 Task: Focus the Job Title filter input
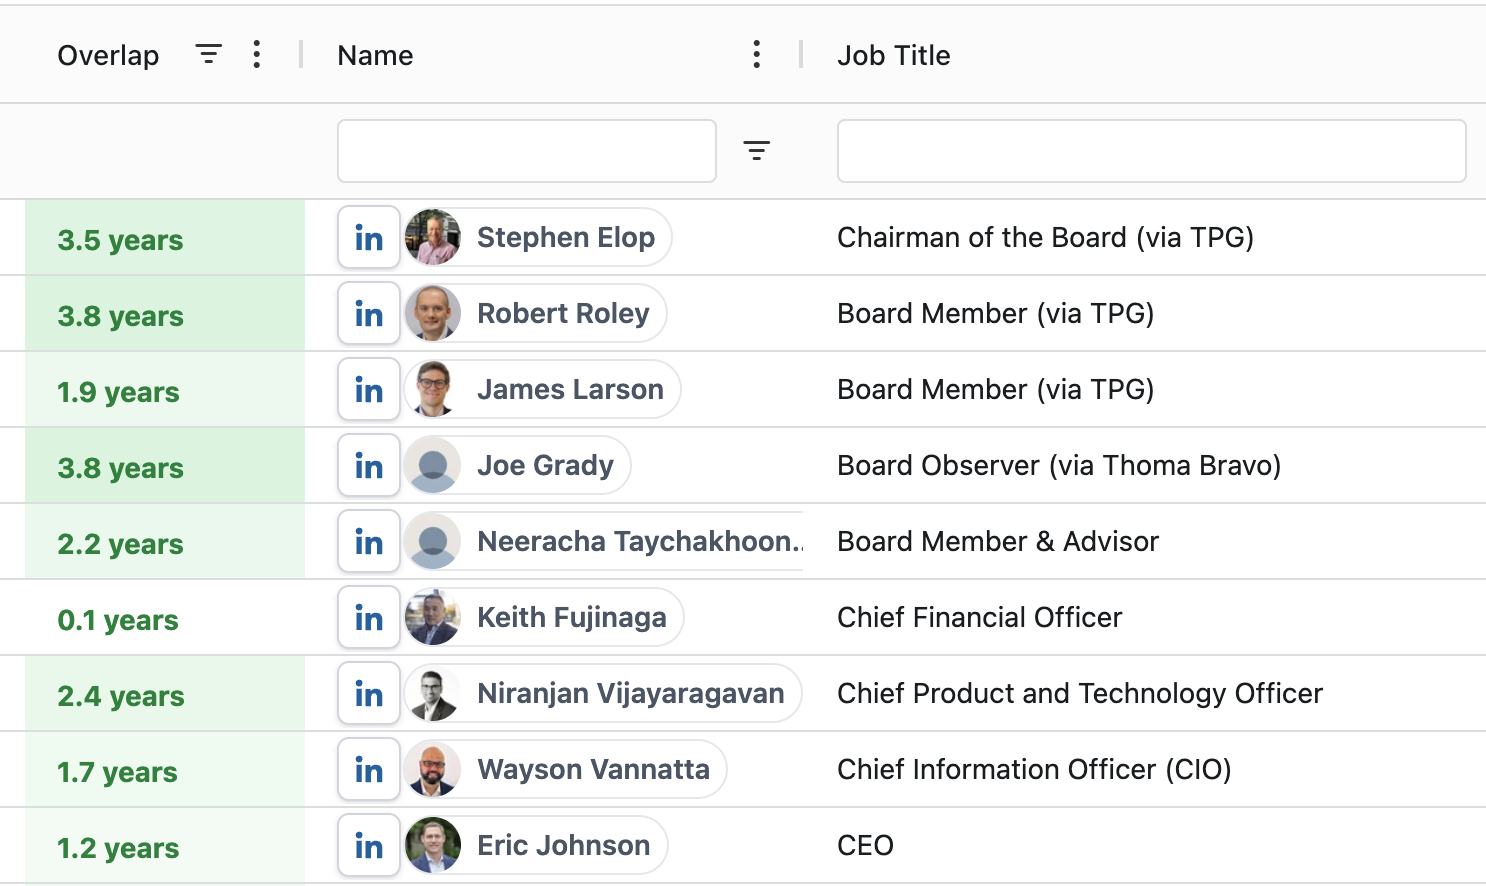(1150, 151)
